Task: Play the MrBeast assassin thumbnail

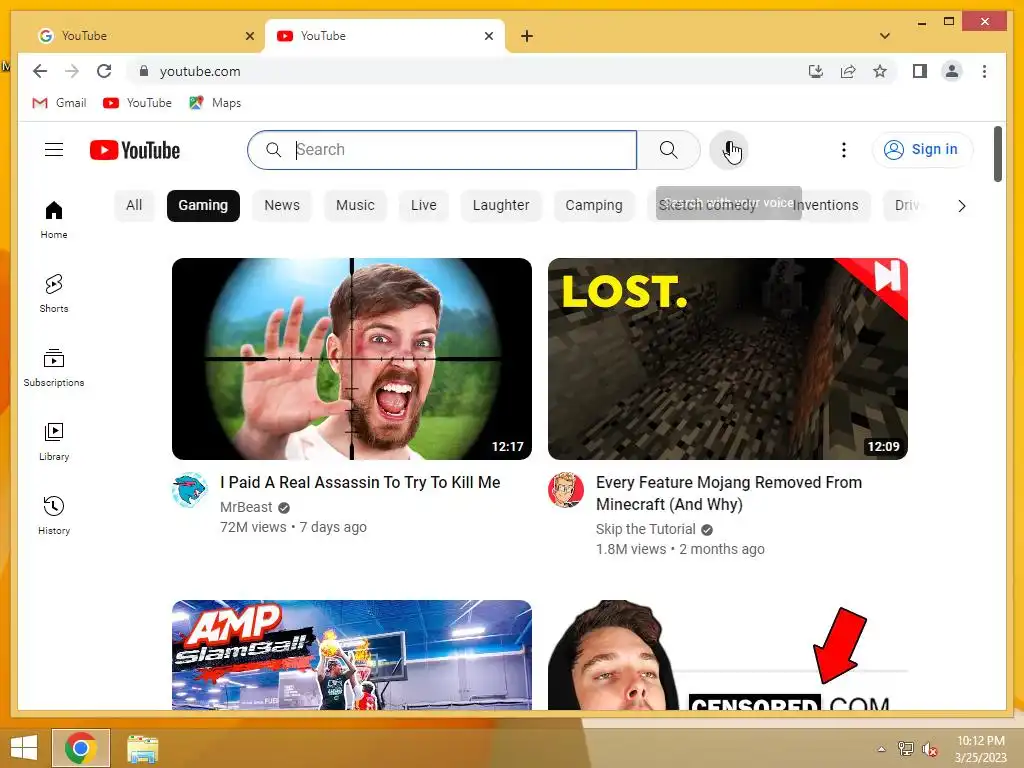Action: (x=352, y=359)
